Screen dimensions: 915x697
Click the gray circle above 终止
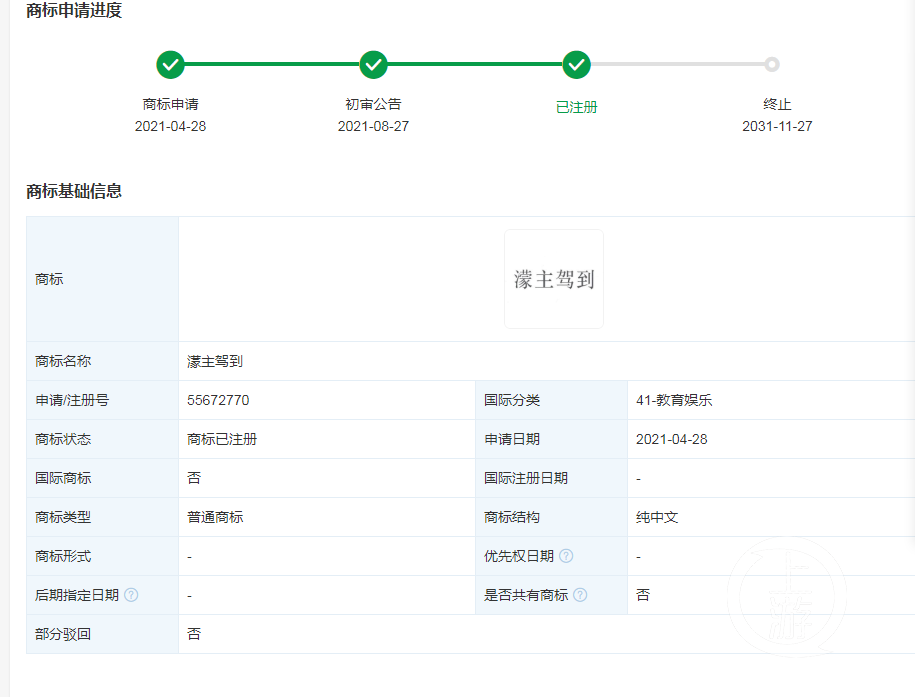771,65
